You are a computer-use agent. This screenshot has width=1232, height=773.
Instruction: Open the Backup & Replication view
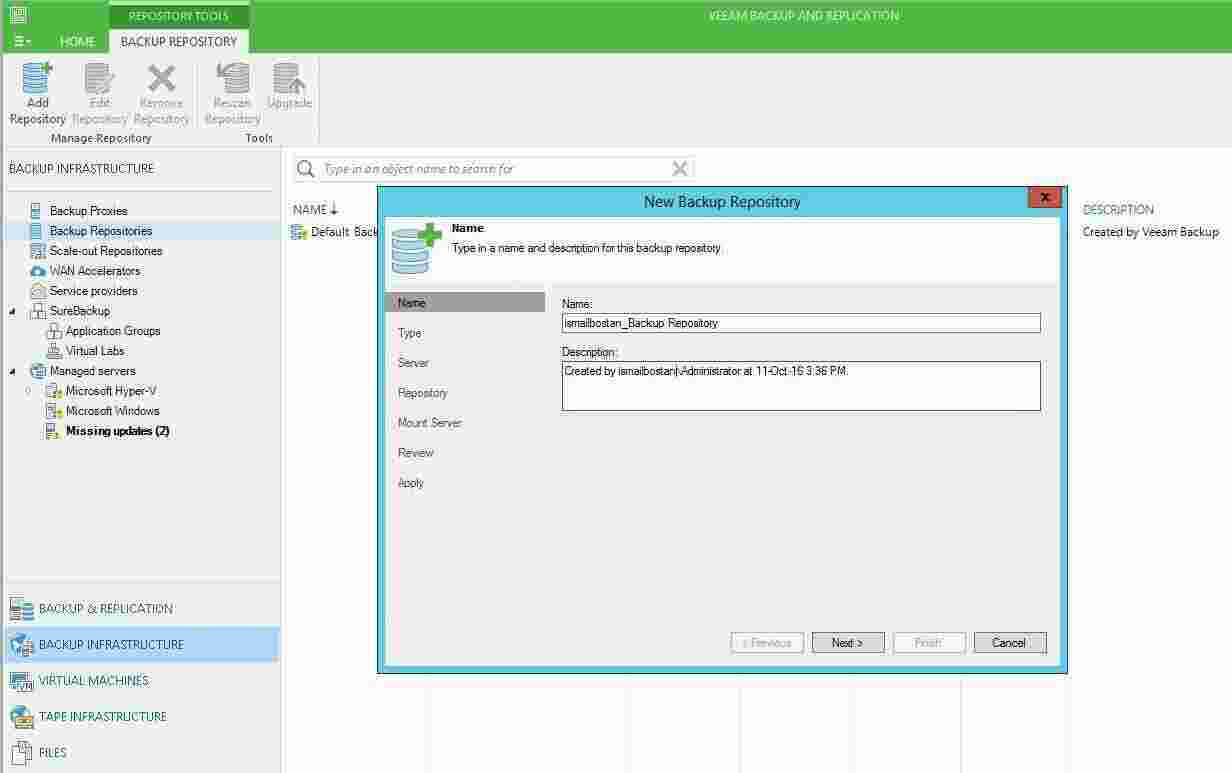point(105,609)
